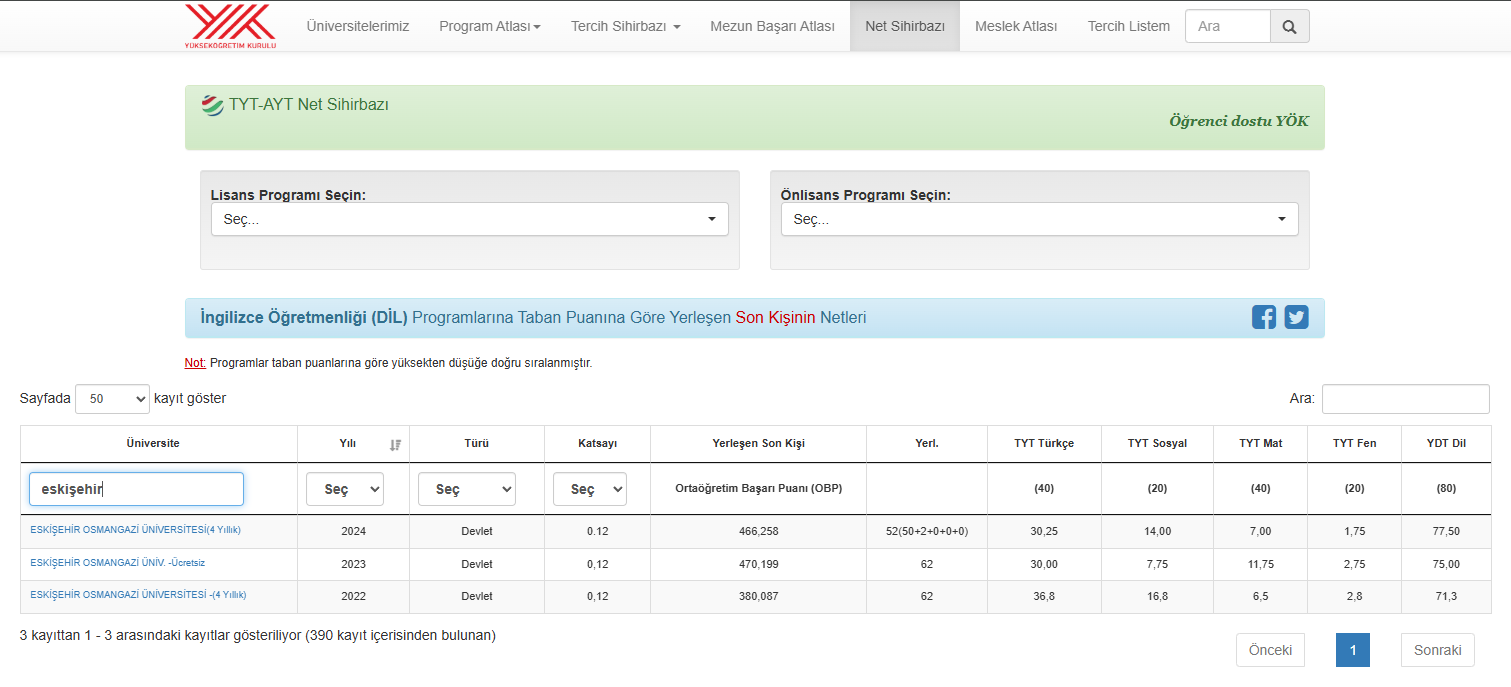Share on Twitter icon
This screenshot has height=687, width=1511.
tap(1296, 317)
